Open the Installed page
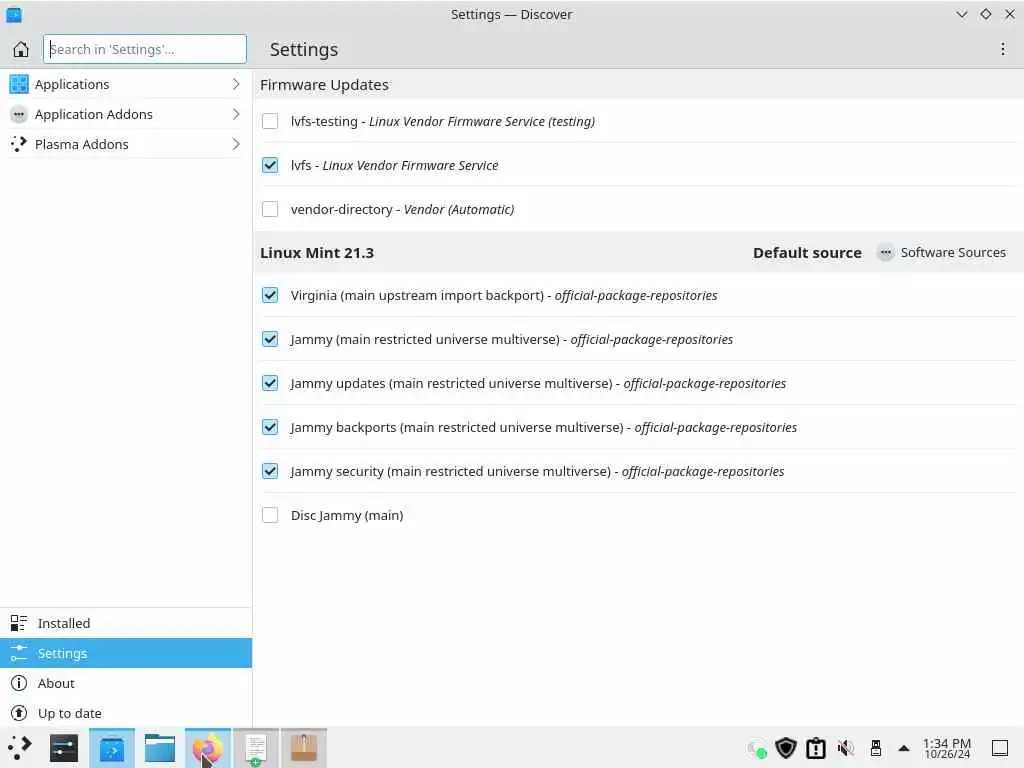The height and width of the screenshot is (768, 1024). (x=126, y=623)
